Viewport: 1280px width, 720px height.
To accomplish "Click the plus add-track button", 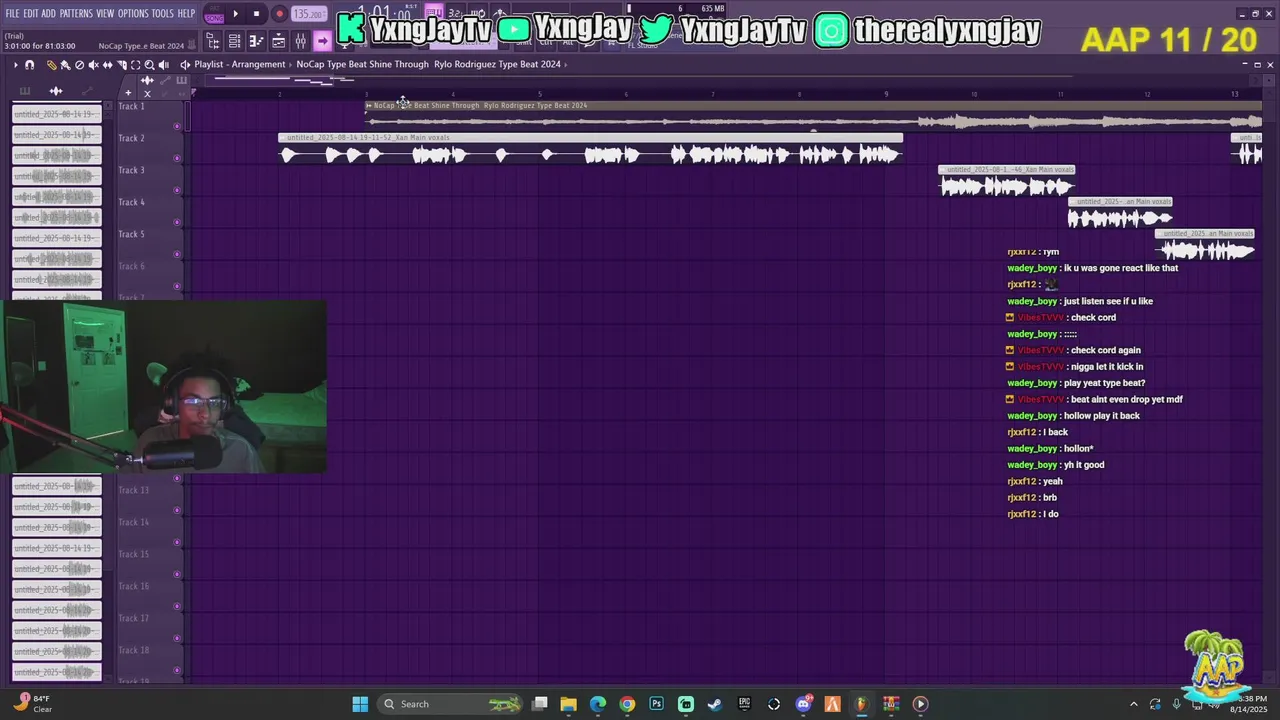I will tap(127, 93).
